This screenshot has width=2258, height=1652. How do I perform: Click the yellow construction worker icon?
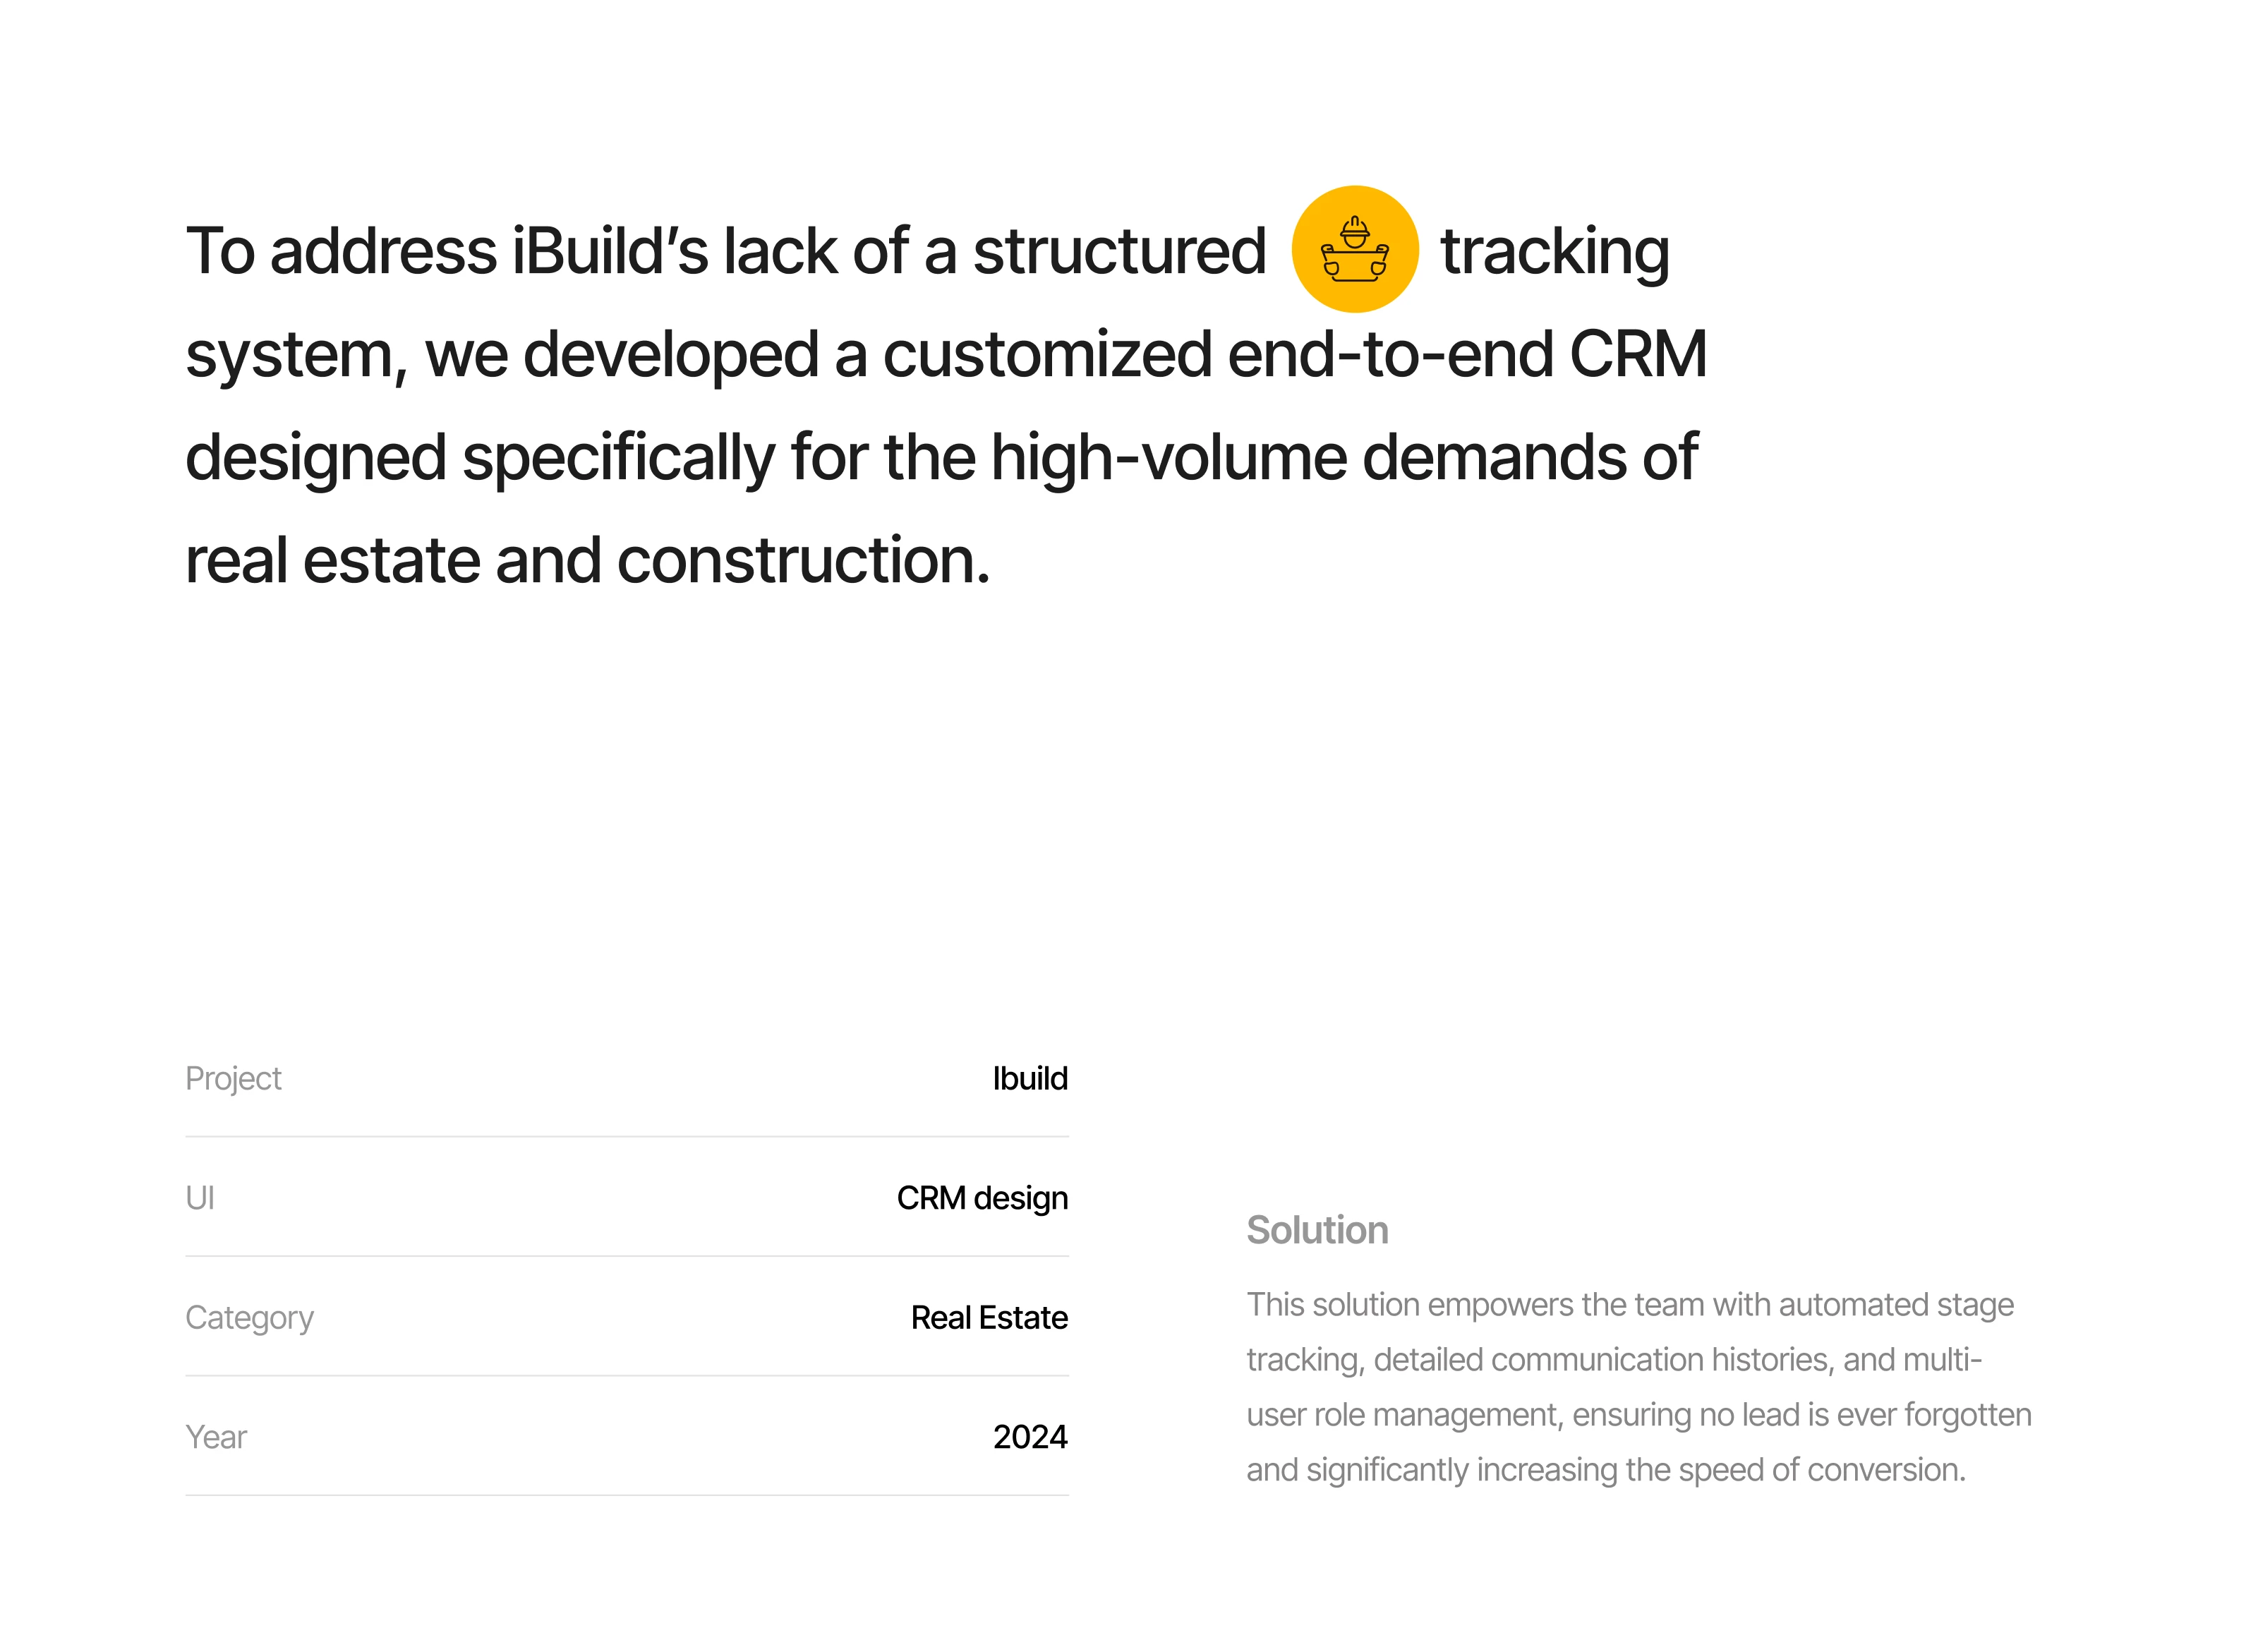click(1354, 249)
